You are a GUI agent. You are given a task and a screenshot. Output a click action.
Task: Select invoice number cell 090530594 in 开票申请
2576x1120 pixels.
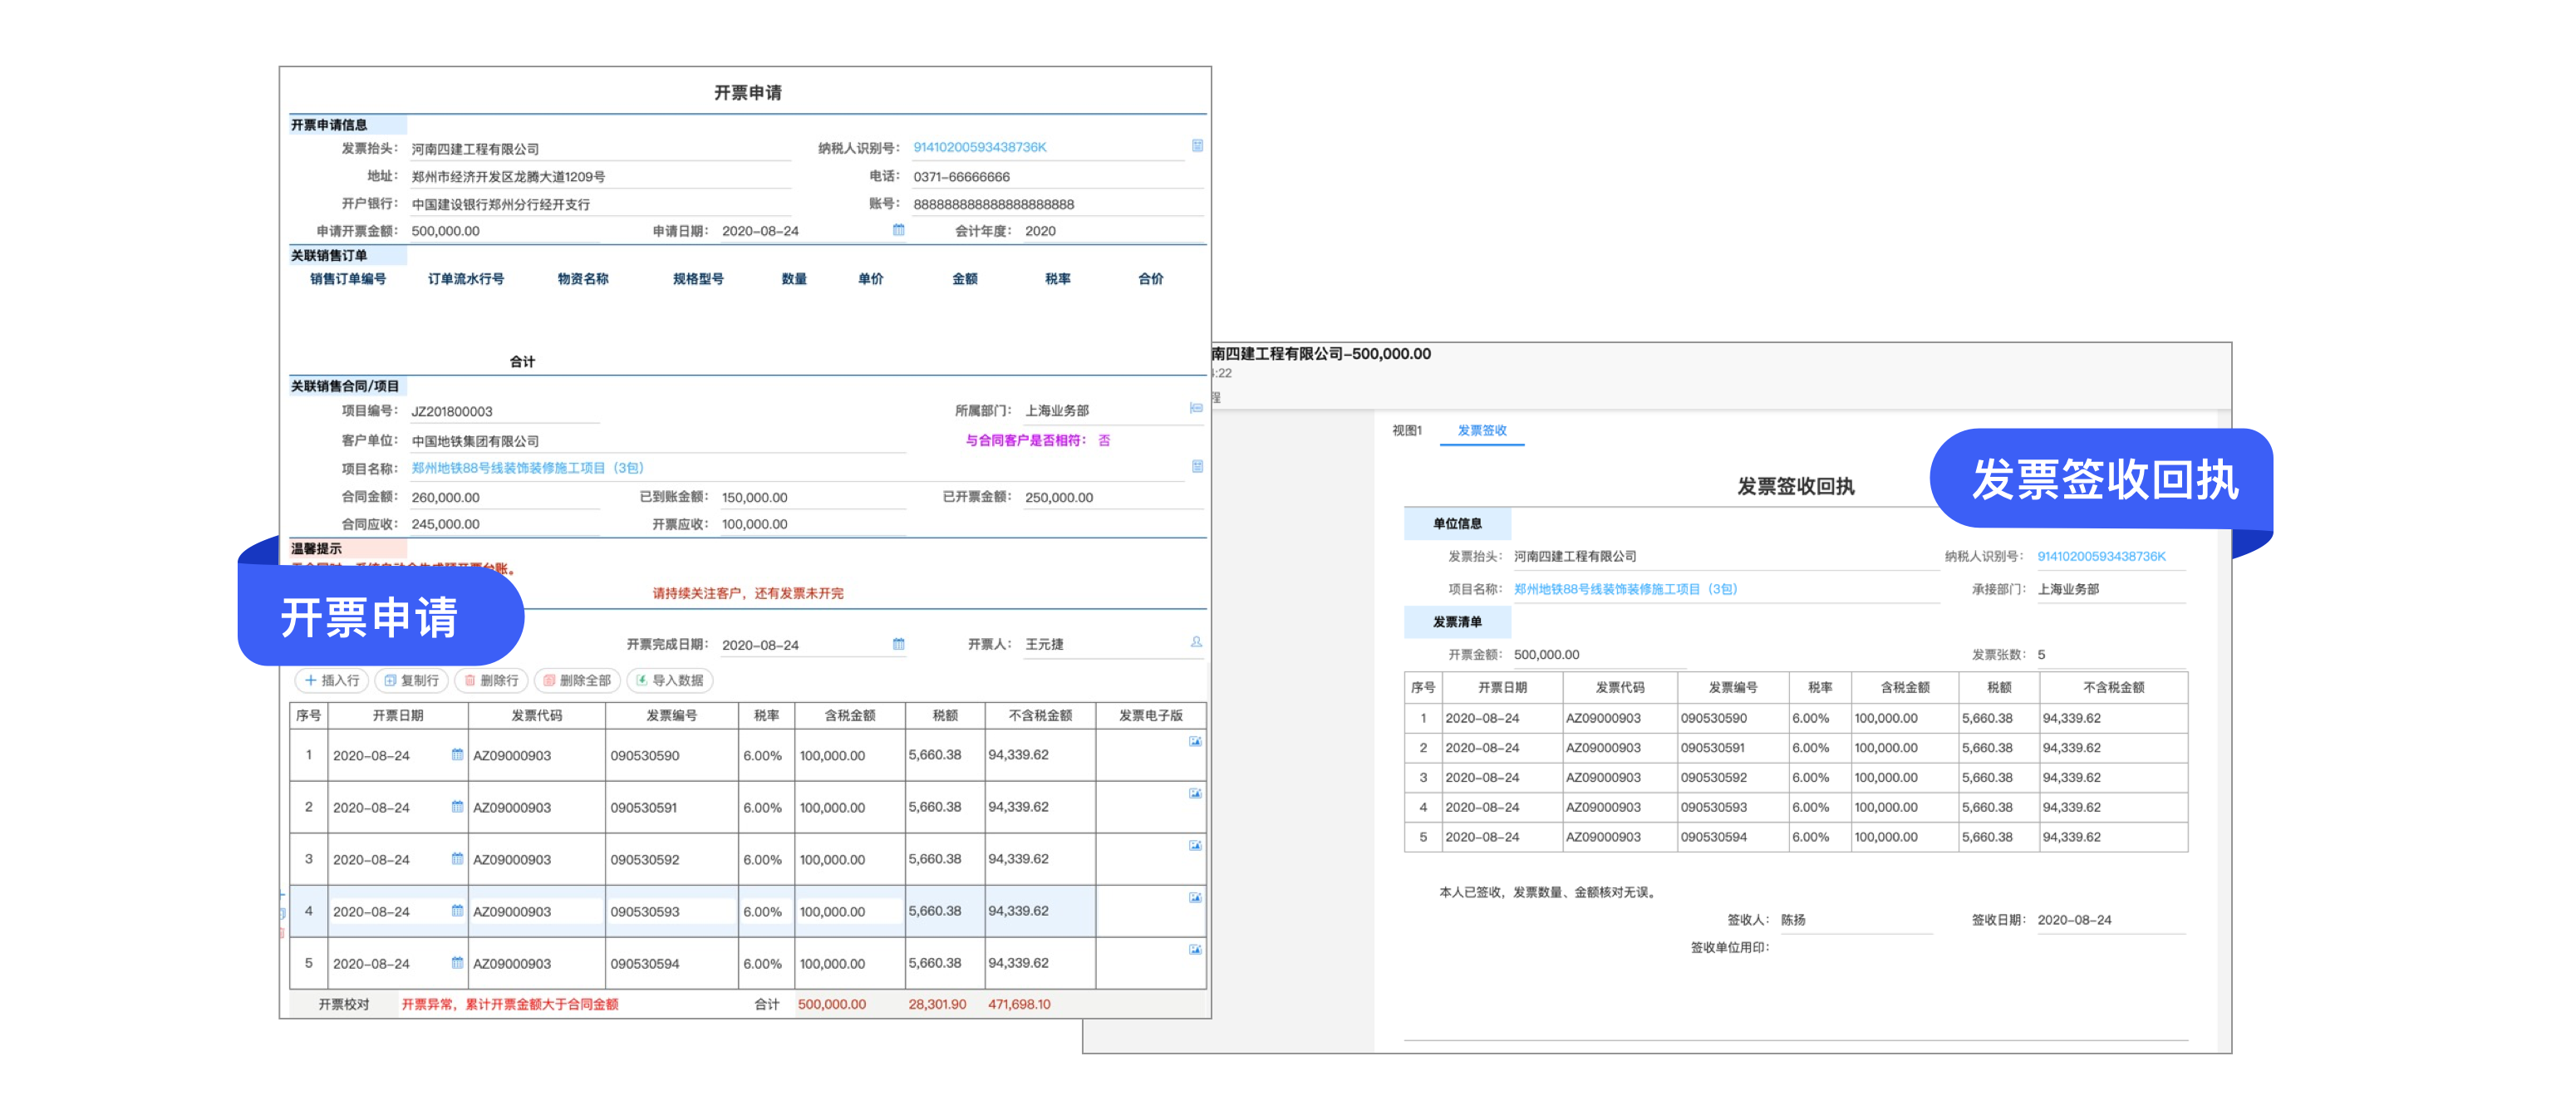671,963
